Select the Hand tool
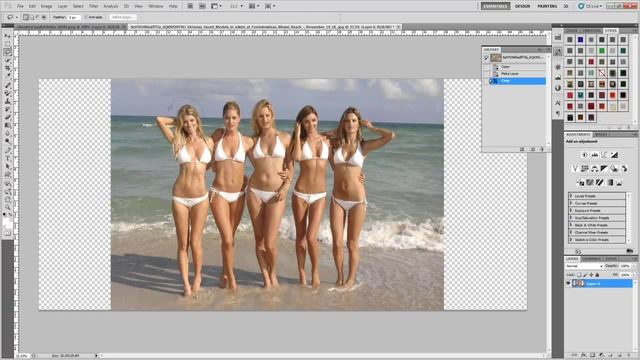This screenshot has height=360, width=640. (x=8, y=200)
